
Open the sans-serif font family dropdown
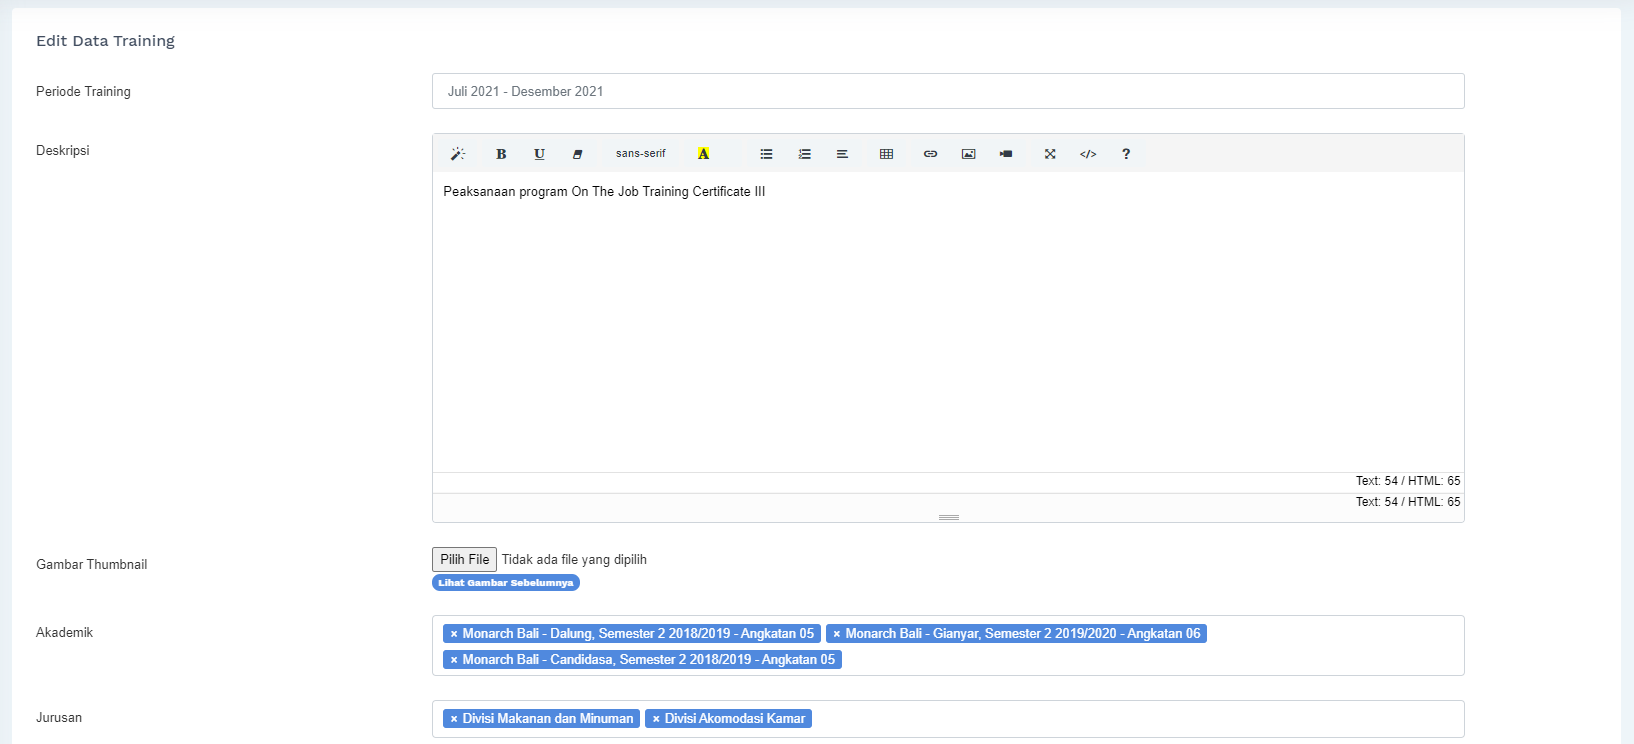click(640, 154)
